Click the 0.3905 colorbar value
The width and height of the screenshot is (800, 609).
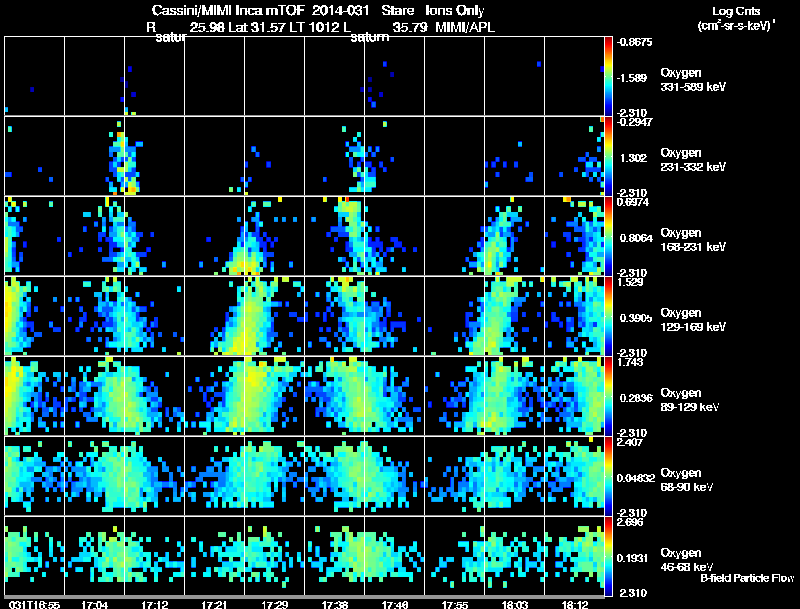click(636, 318)
